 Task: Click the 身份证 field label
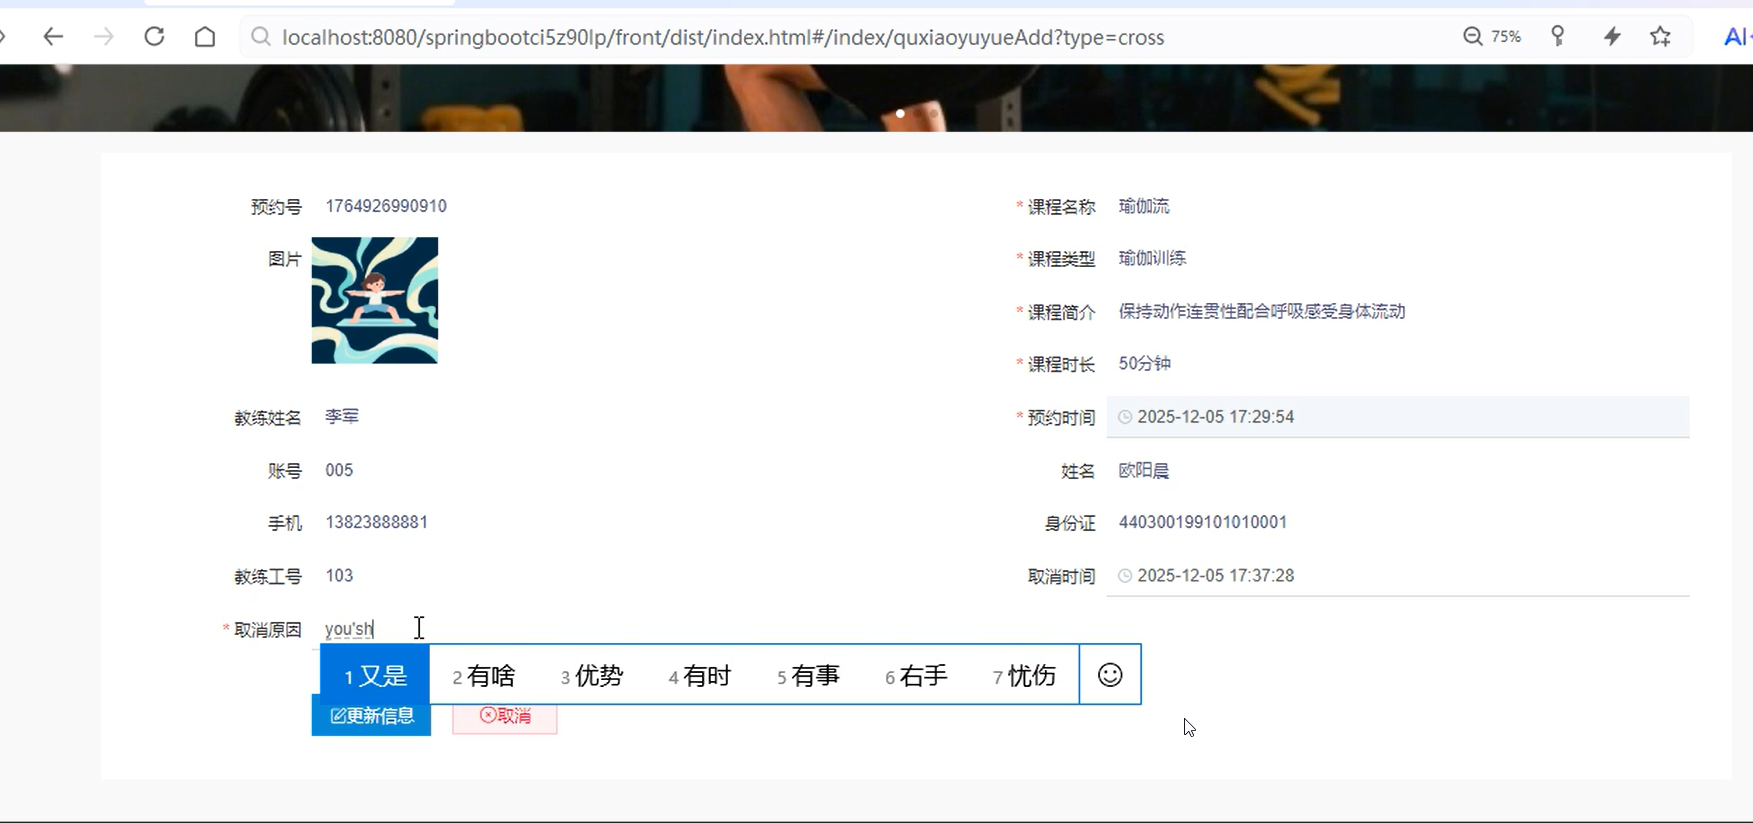click(x=1070, y=523)
